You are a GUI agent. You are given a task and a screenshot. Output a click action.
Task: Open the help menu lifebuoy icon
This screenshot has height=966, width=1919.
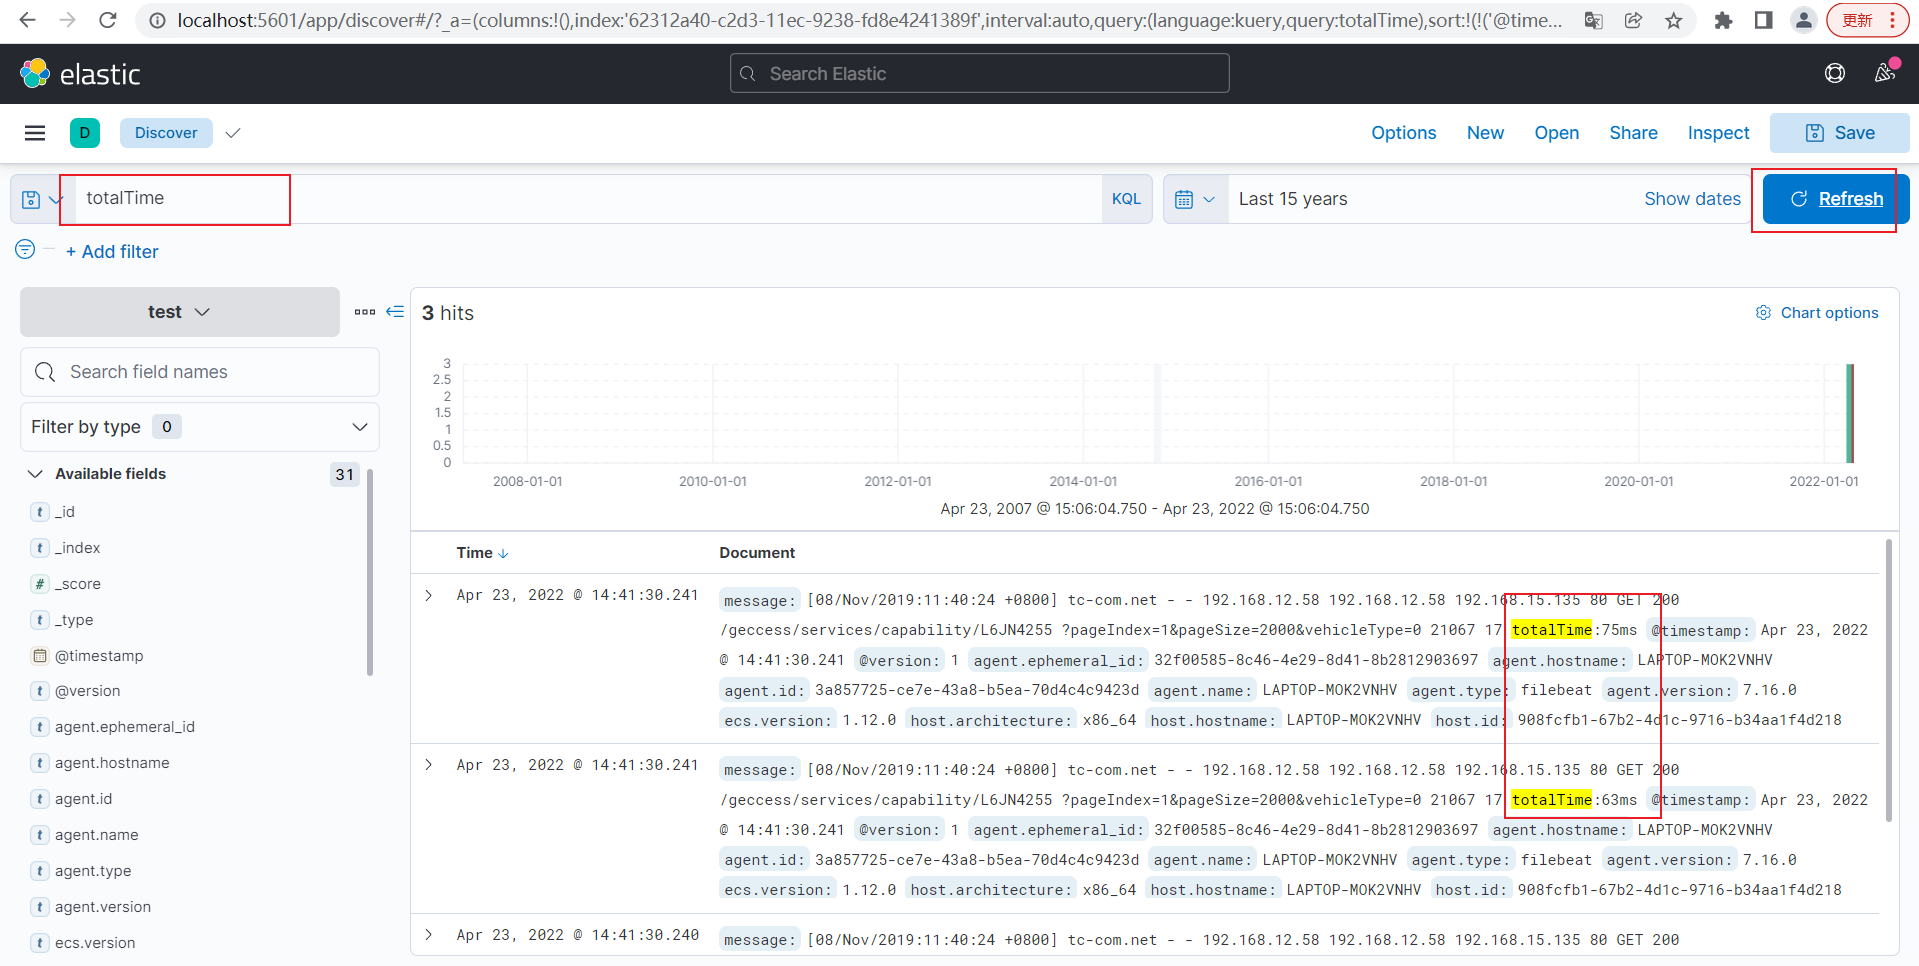coord(1835,73)
